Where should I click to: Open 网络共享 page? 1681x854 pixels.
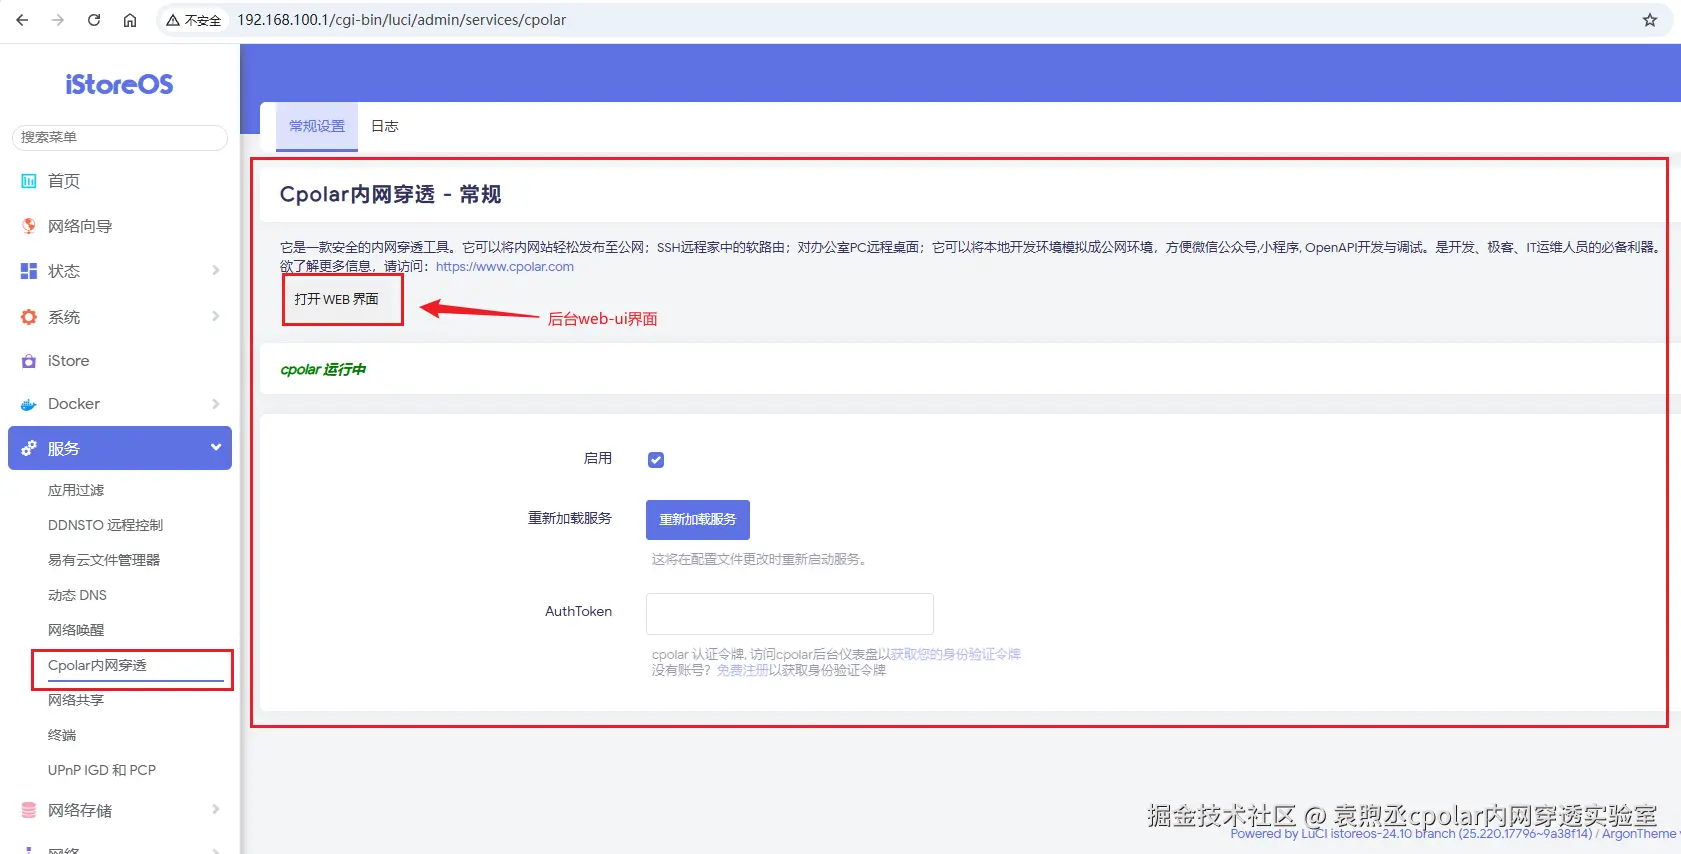pos(76,700)
